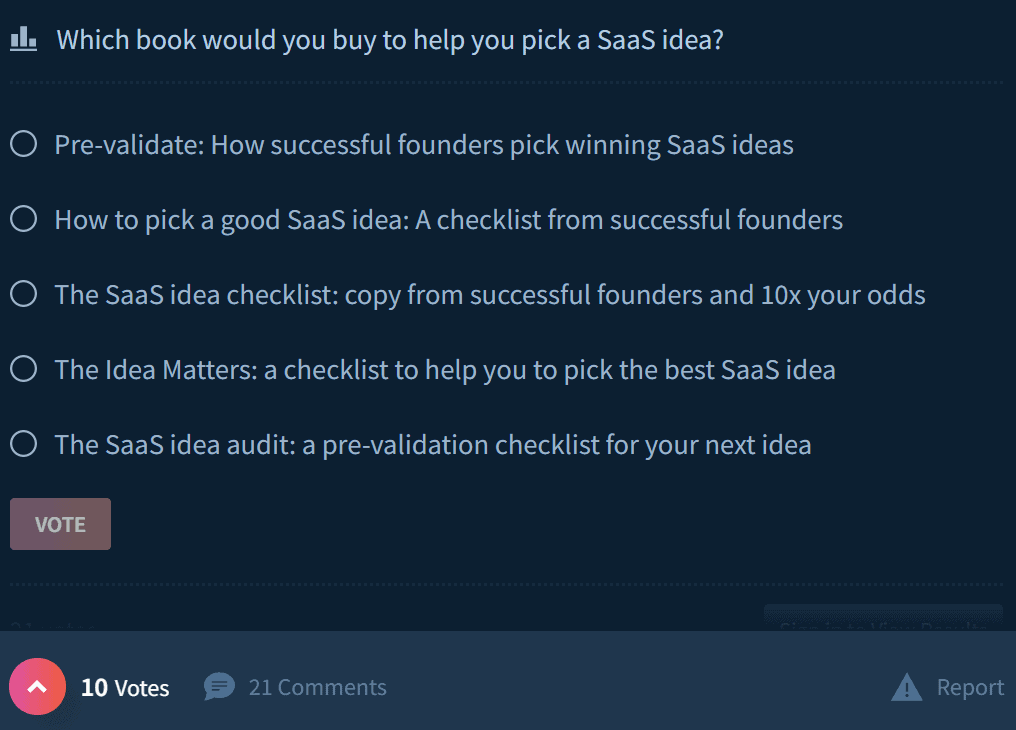The image size is (1016, 730).
Task: Click the comment speech bubble icon
Action: click(x=219, y=687)
